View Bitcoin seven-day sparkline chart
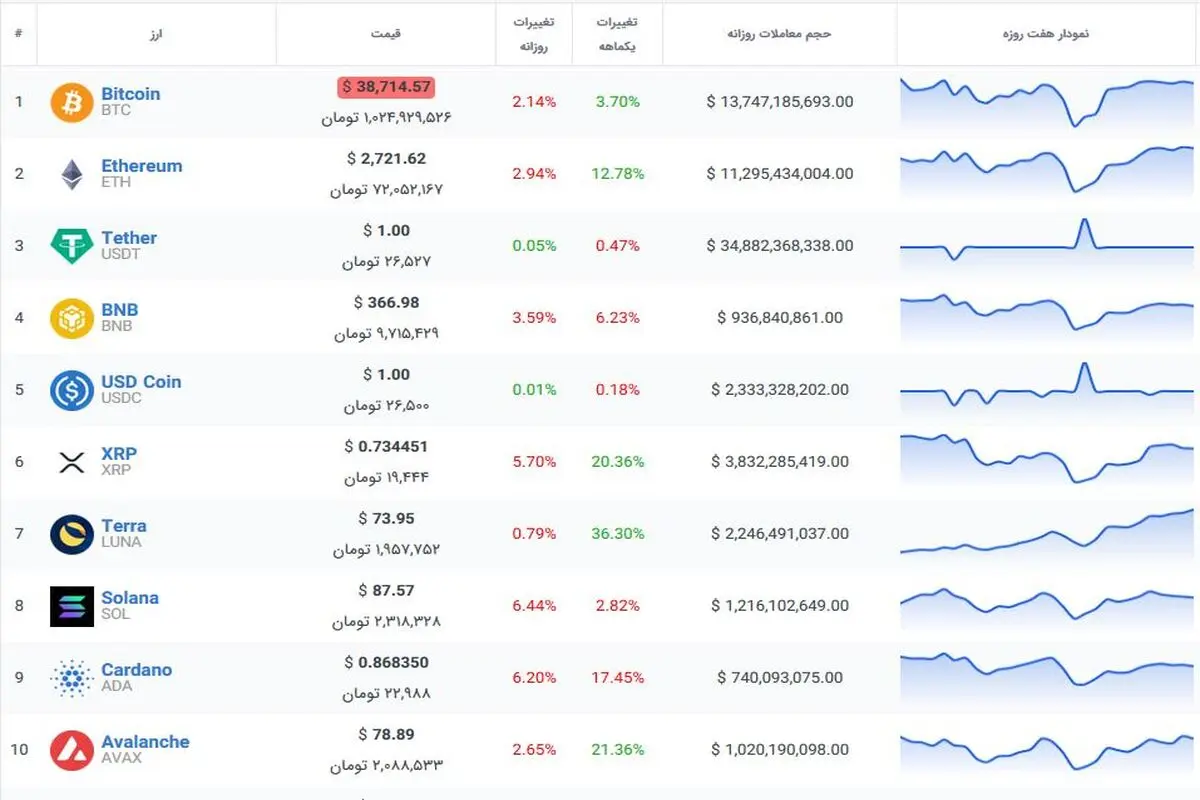Viewport: 1200px width, 800px height. click(x=1047, y=102)
